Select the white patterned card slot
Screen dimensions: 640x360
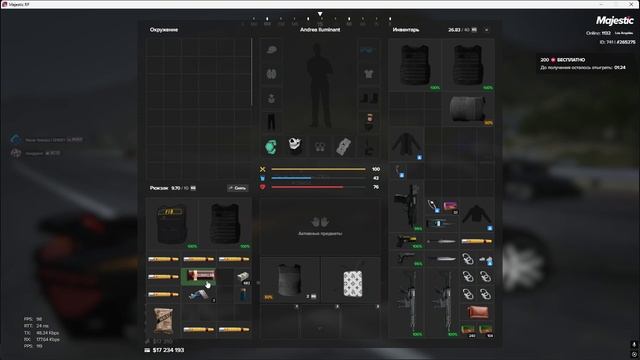pos(352,280)
